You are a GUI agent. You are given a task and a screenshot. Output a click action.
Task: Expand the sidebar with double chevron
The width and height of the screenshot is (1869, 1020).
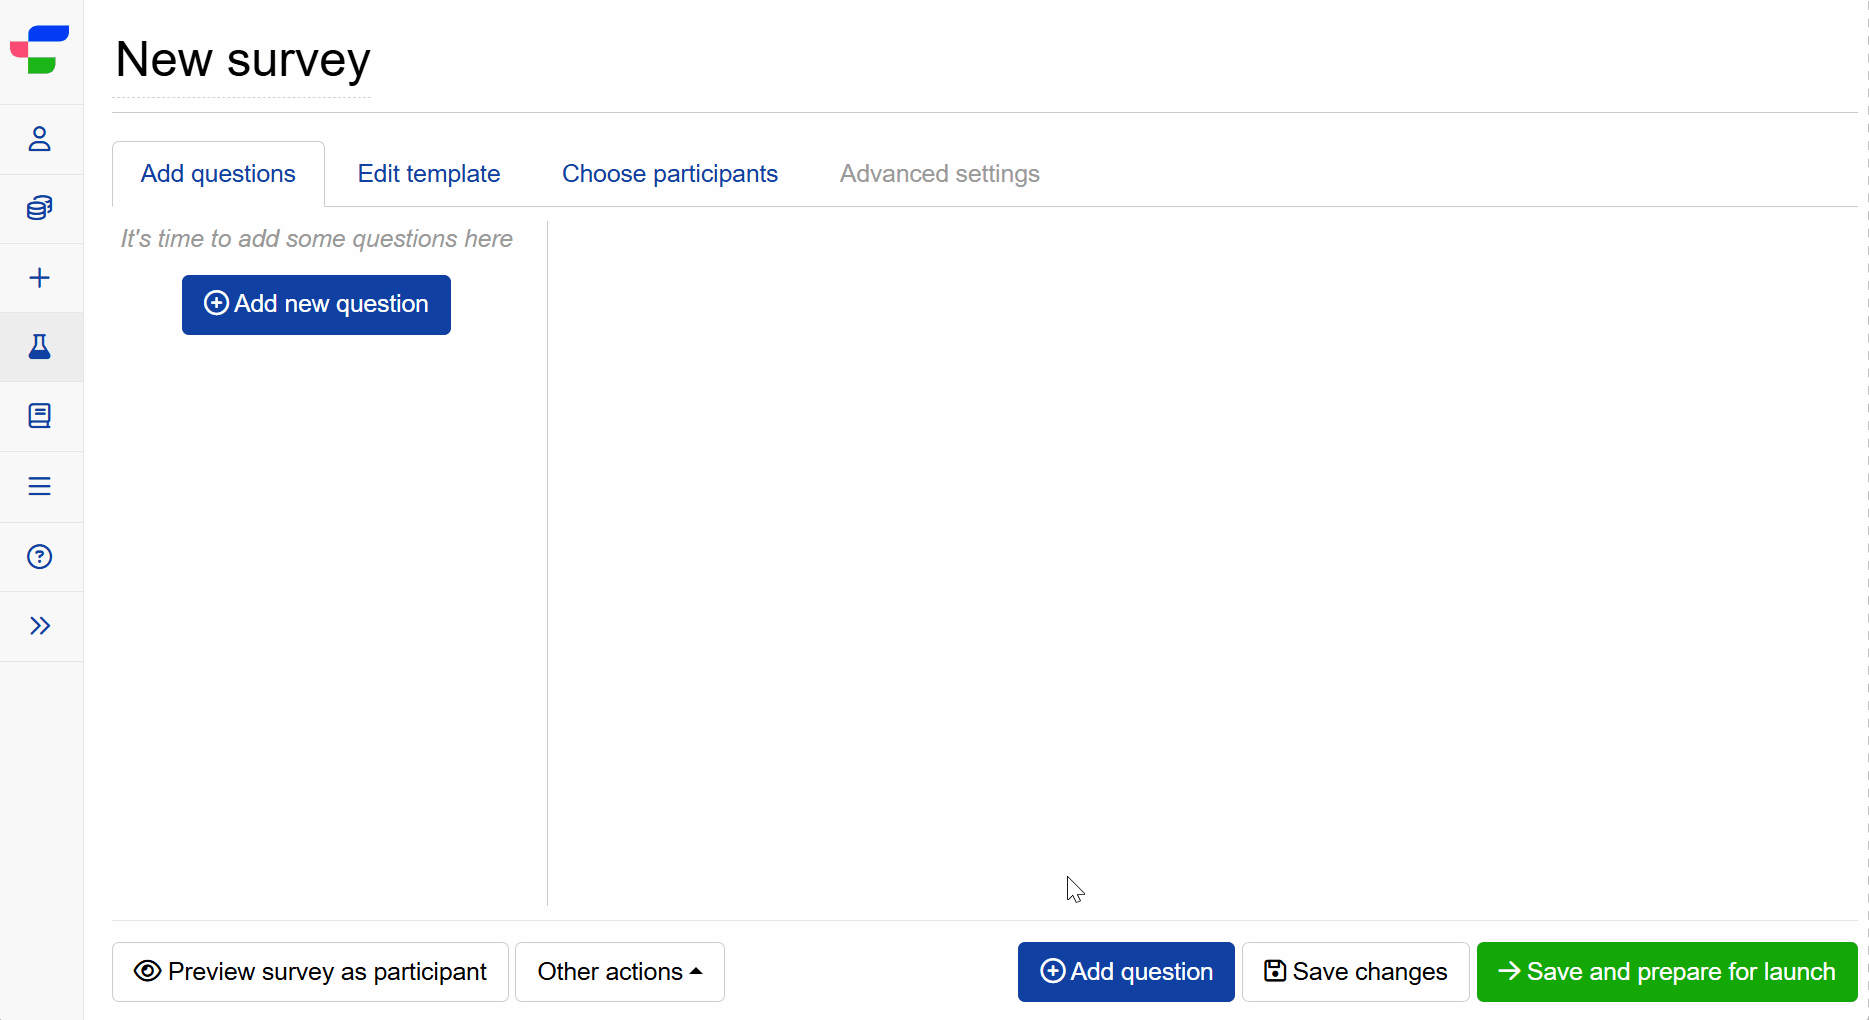click(40, 626)
